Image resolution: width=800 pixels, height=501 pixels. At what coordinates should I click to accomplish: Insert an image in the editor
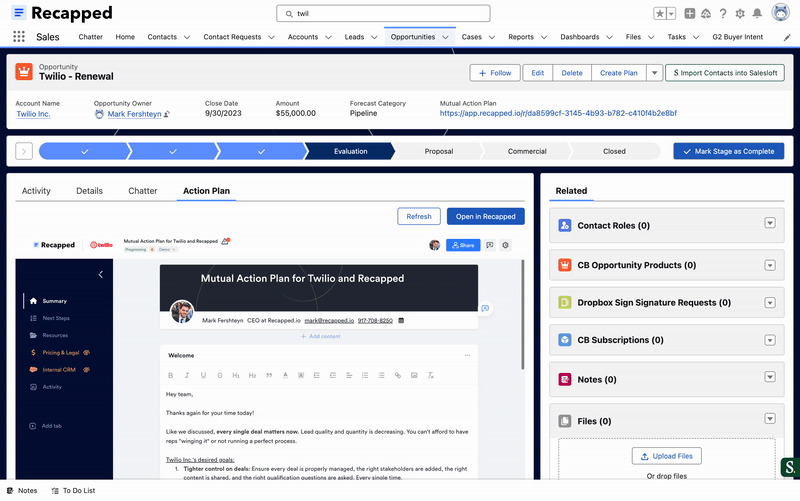point(414,375)
